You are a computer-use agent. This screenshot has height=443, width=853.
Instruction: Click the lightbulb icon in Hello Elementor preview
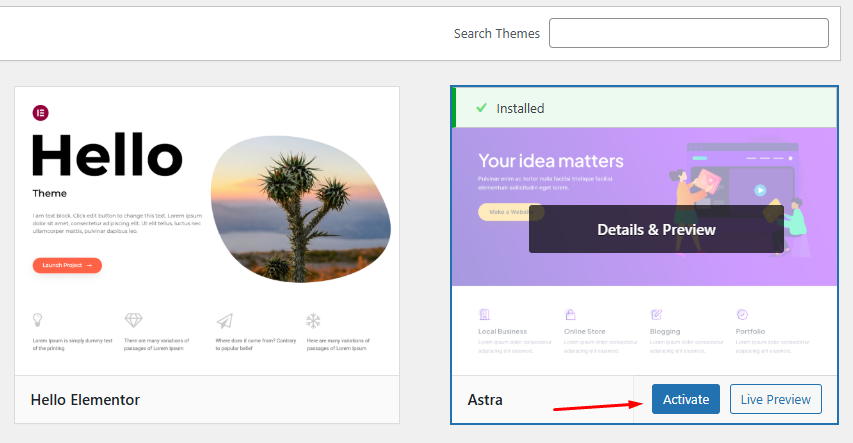pos(38,320)
